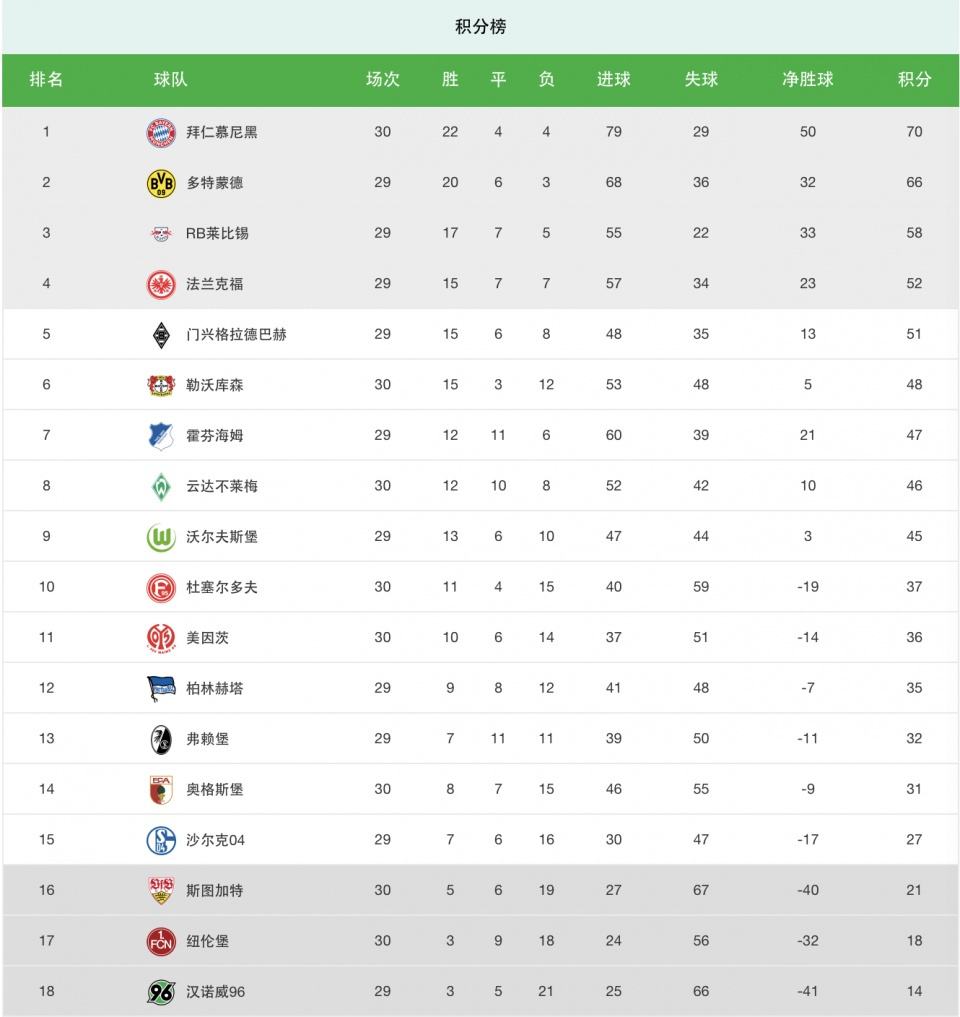The height and width of the screenshot is (1017, 960).
Task: Click the Eintracht Frankfurt eagle logo
Action: coord(161,284)
